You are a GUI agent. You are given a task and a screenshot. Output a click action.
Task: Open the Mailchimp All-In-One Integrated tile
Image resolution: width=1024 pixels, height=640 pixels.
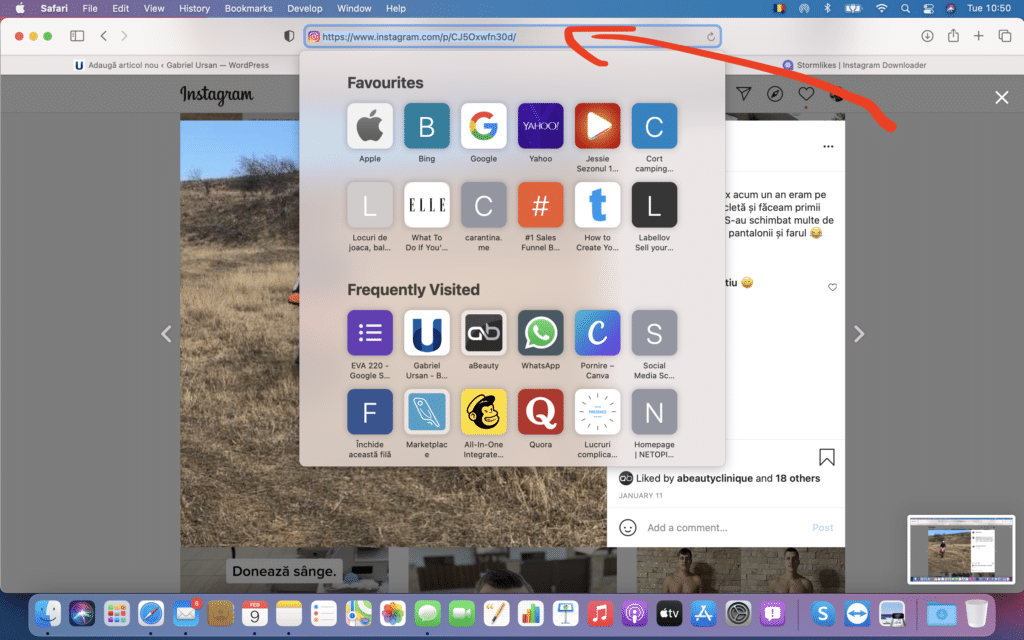click(x=483, y=412)
